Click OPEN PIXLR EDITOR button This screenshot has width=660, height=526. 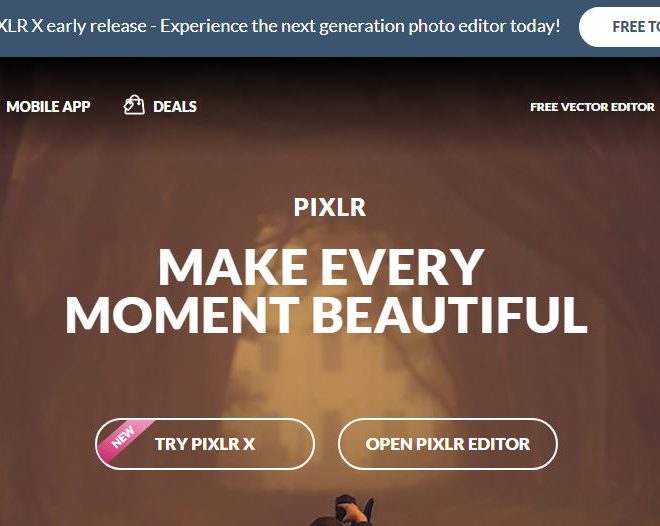pos(447,444)
